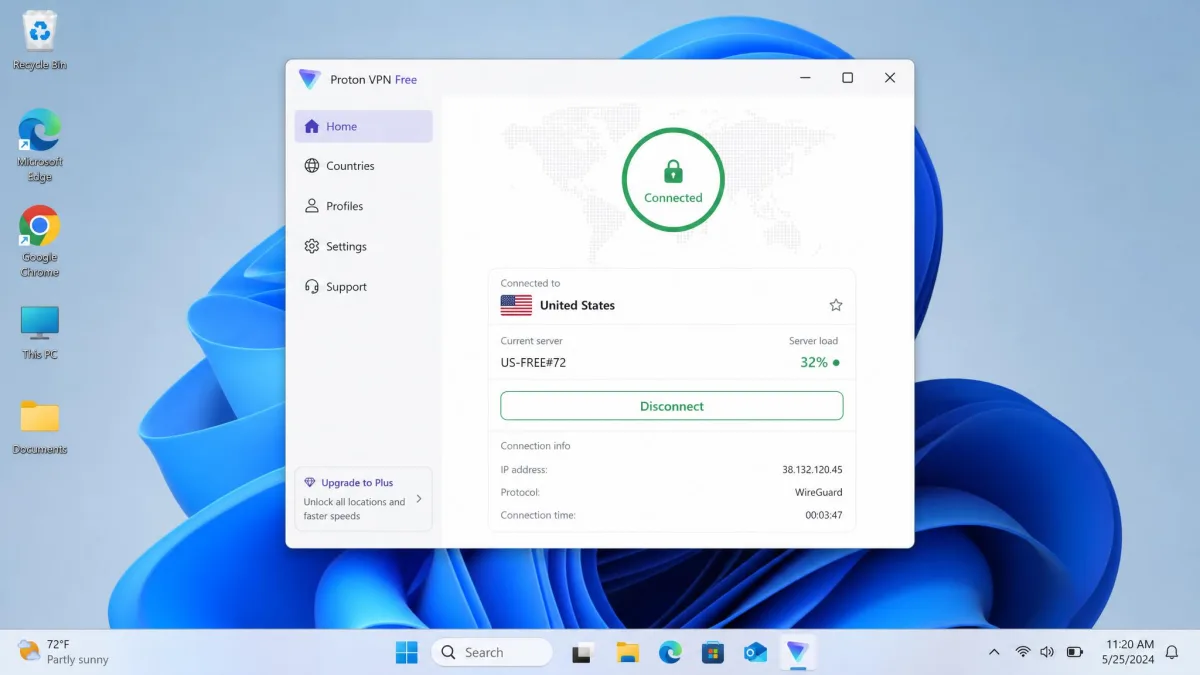Click the battery tray icon
The height and width of the screenshot is (675, 1200).
point(1075,652)
